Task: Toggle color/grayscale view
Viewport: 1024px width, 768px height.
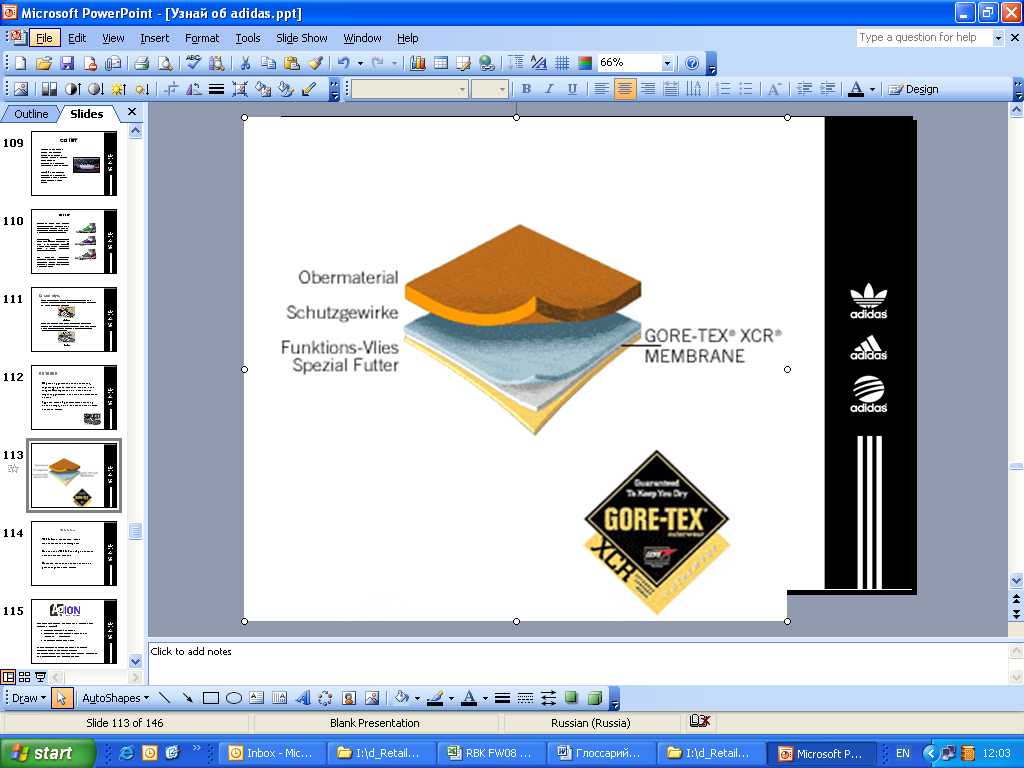Action: [x=585, y=63]
